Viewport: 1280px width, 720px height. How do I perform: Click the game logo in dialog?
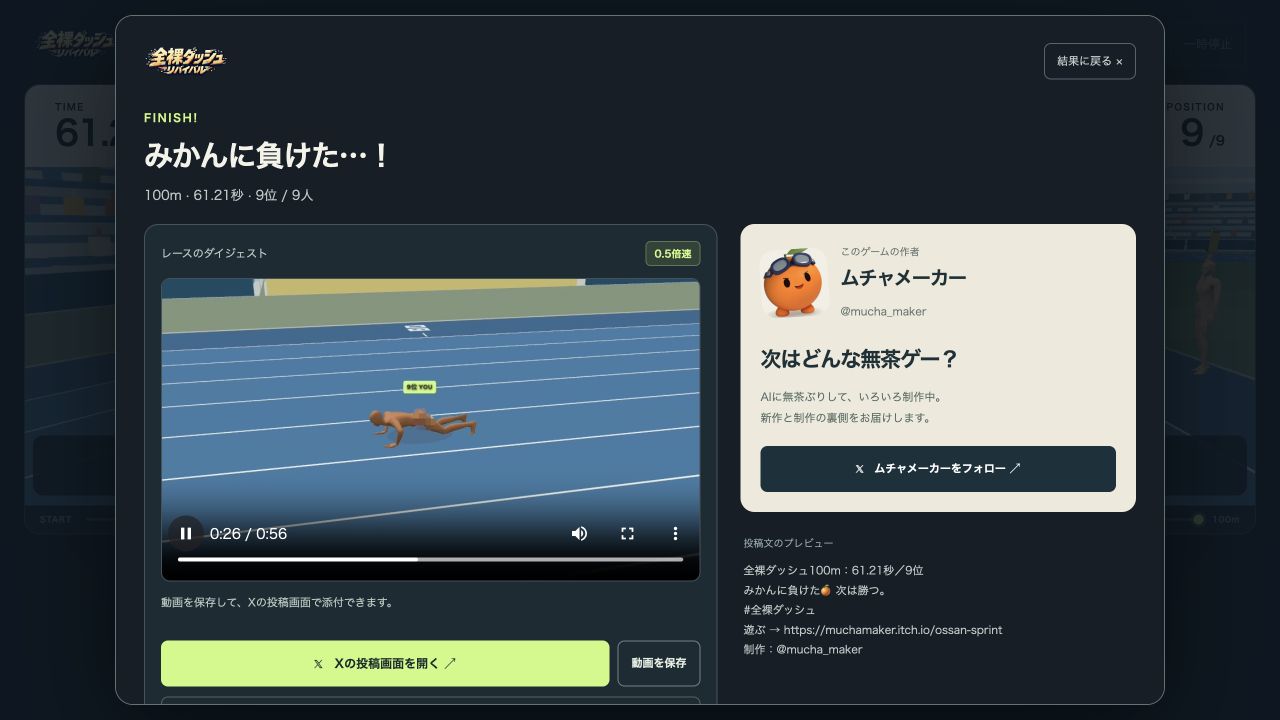pyautogui.click(x=186, y=61)
